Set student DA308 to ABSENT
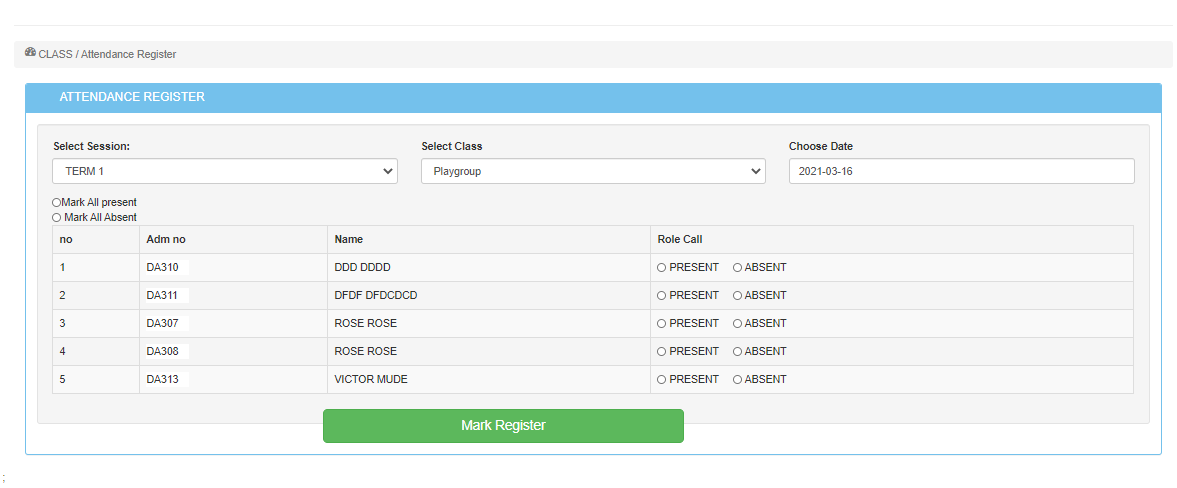 pyautogui.click(x=738, y=352)
